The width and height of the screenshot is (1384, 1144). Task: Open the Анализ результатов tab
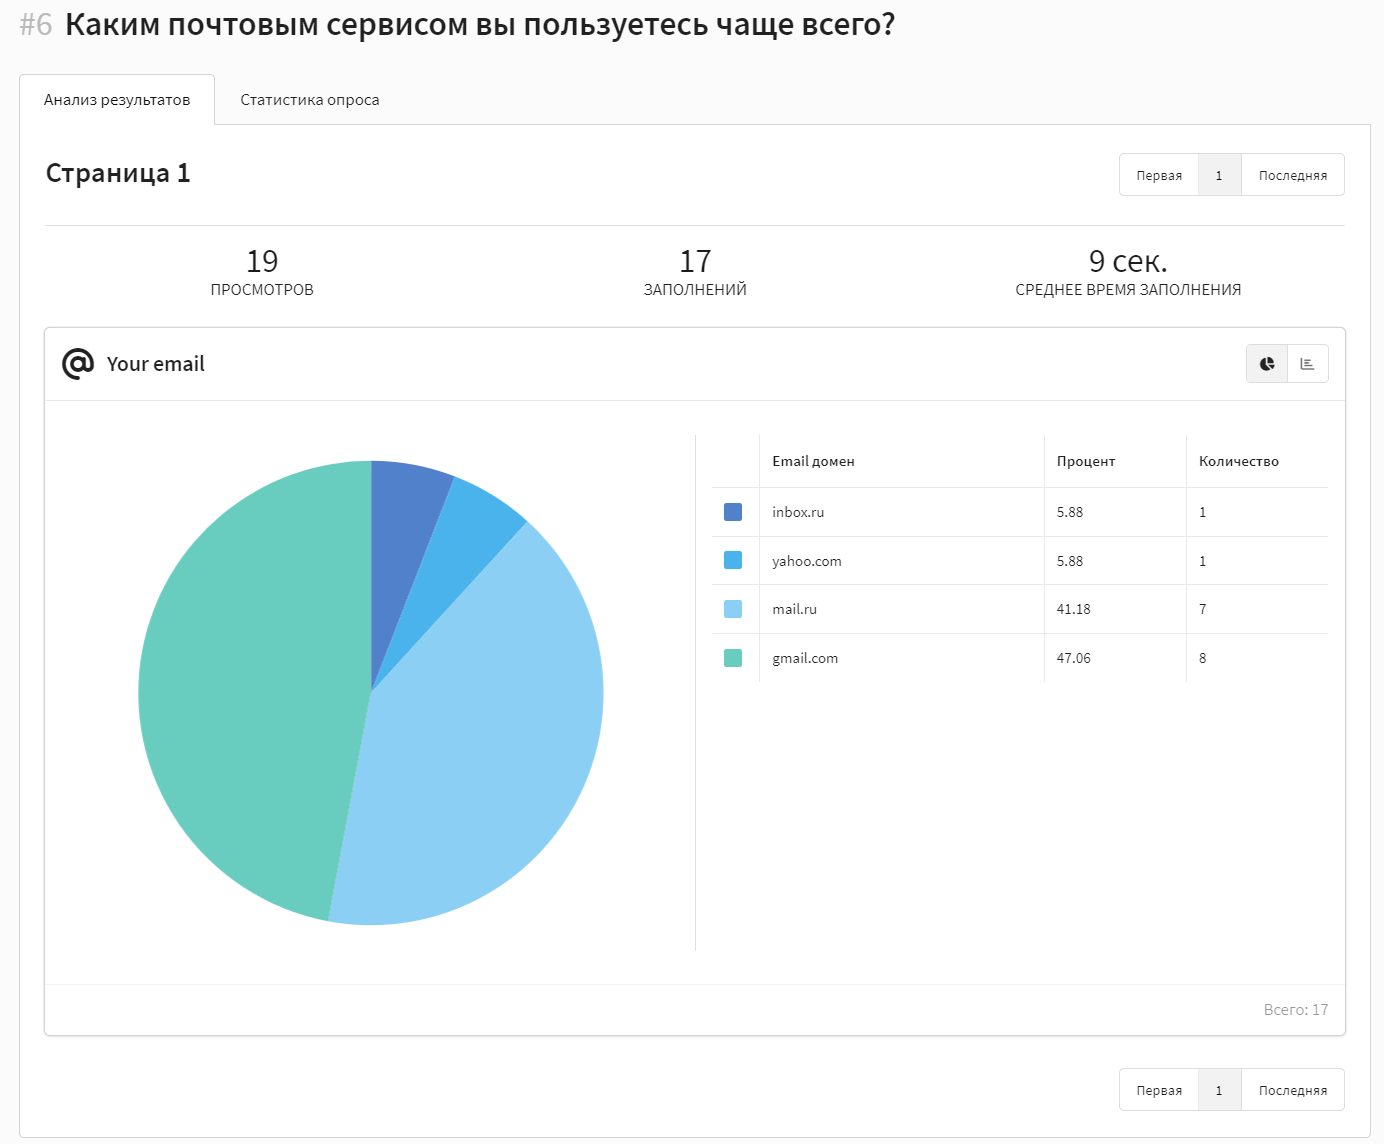point(117,100)
